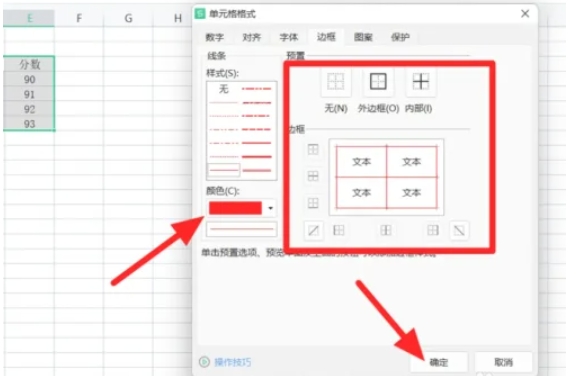Click the play icon beside 操作技巧
This screenshot has width=577, height=376.
click(x=204, y=362)
